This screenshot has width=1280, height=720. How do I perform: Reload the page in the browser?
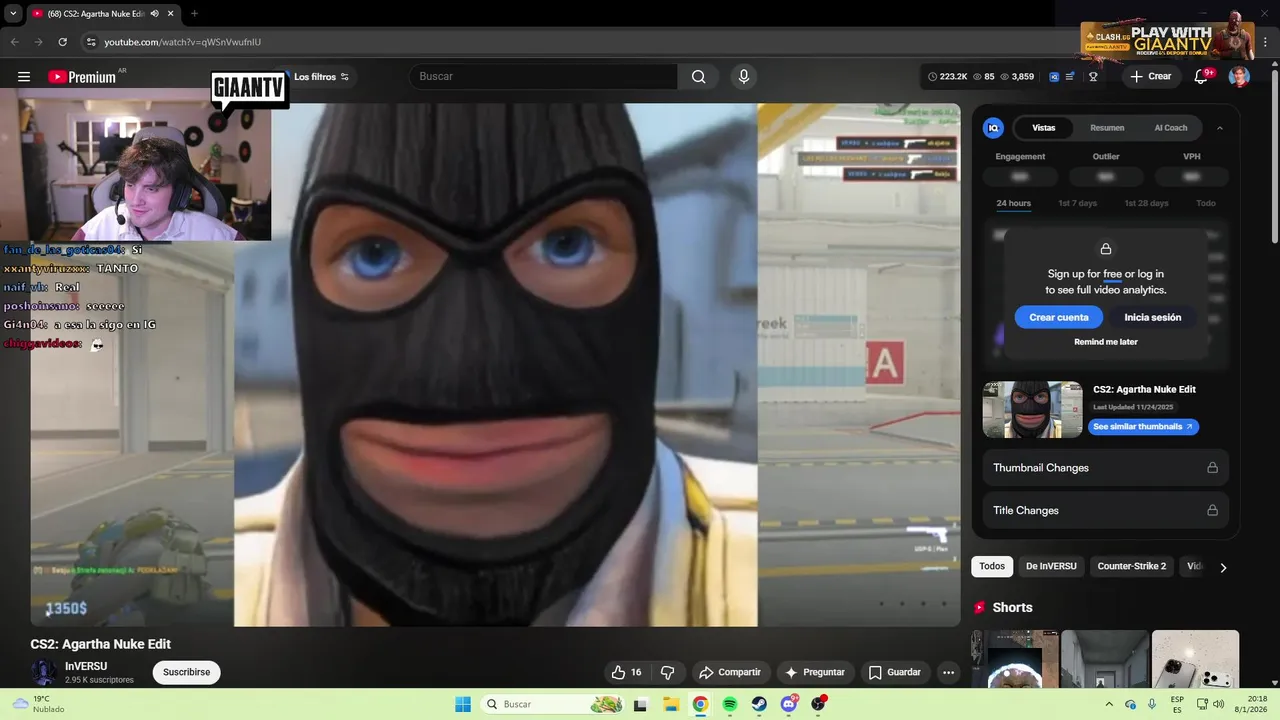62,42
